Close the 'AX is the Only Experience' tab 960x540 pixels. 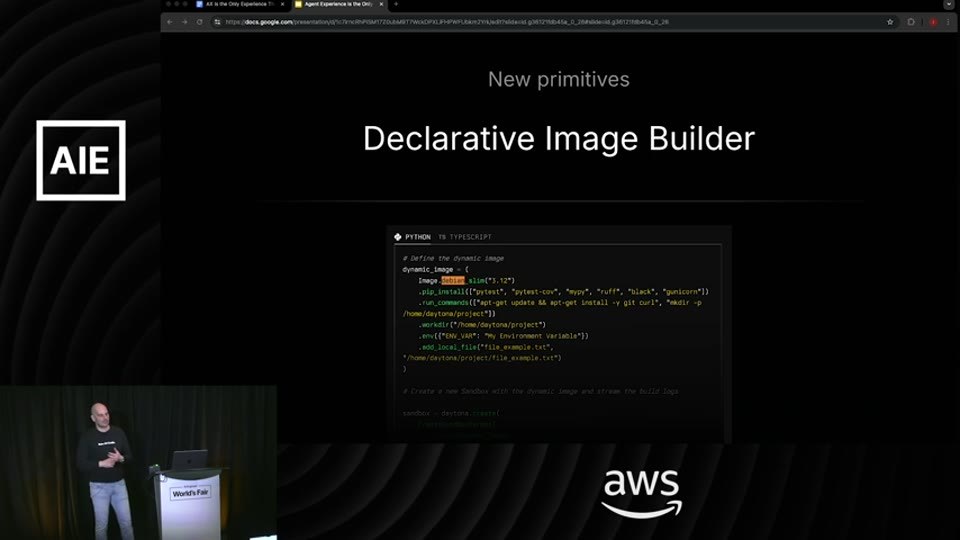coord(282,4)
